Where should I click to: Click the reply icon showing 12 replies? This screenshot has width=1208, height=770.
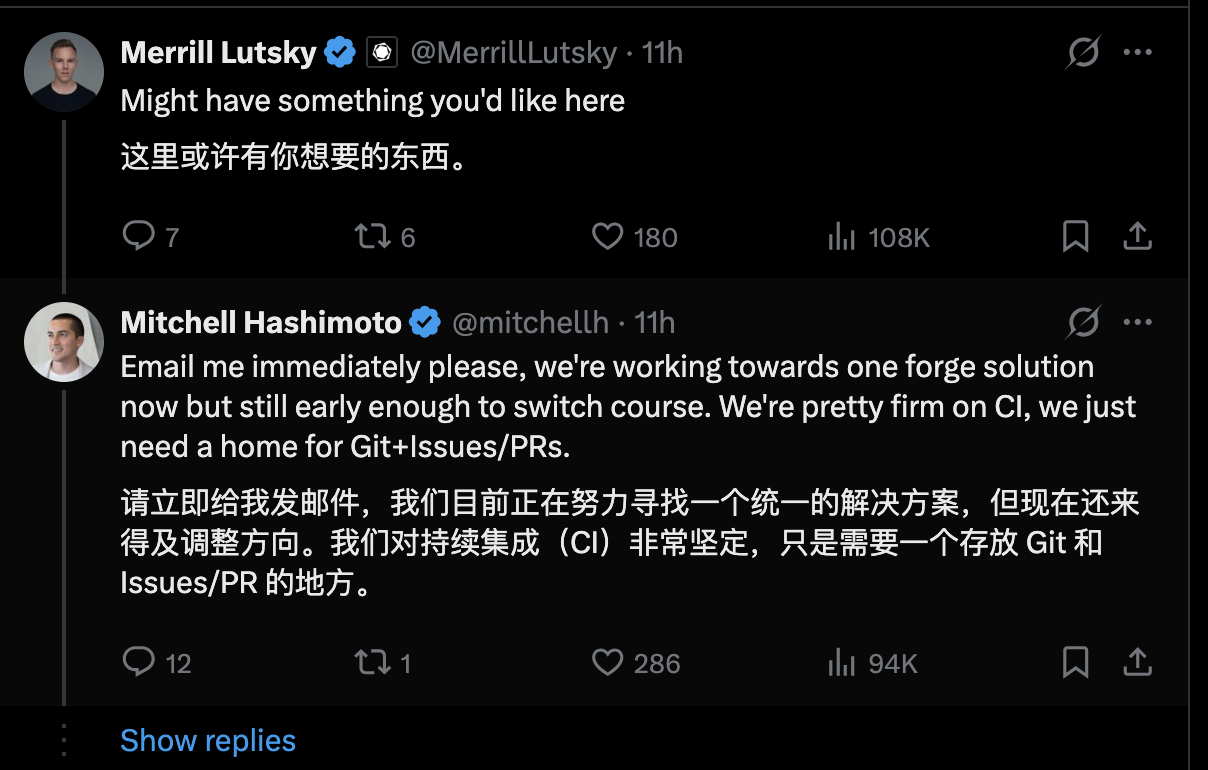coord(138,662)
